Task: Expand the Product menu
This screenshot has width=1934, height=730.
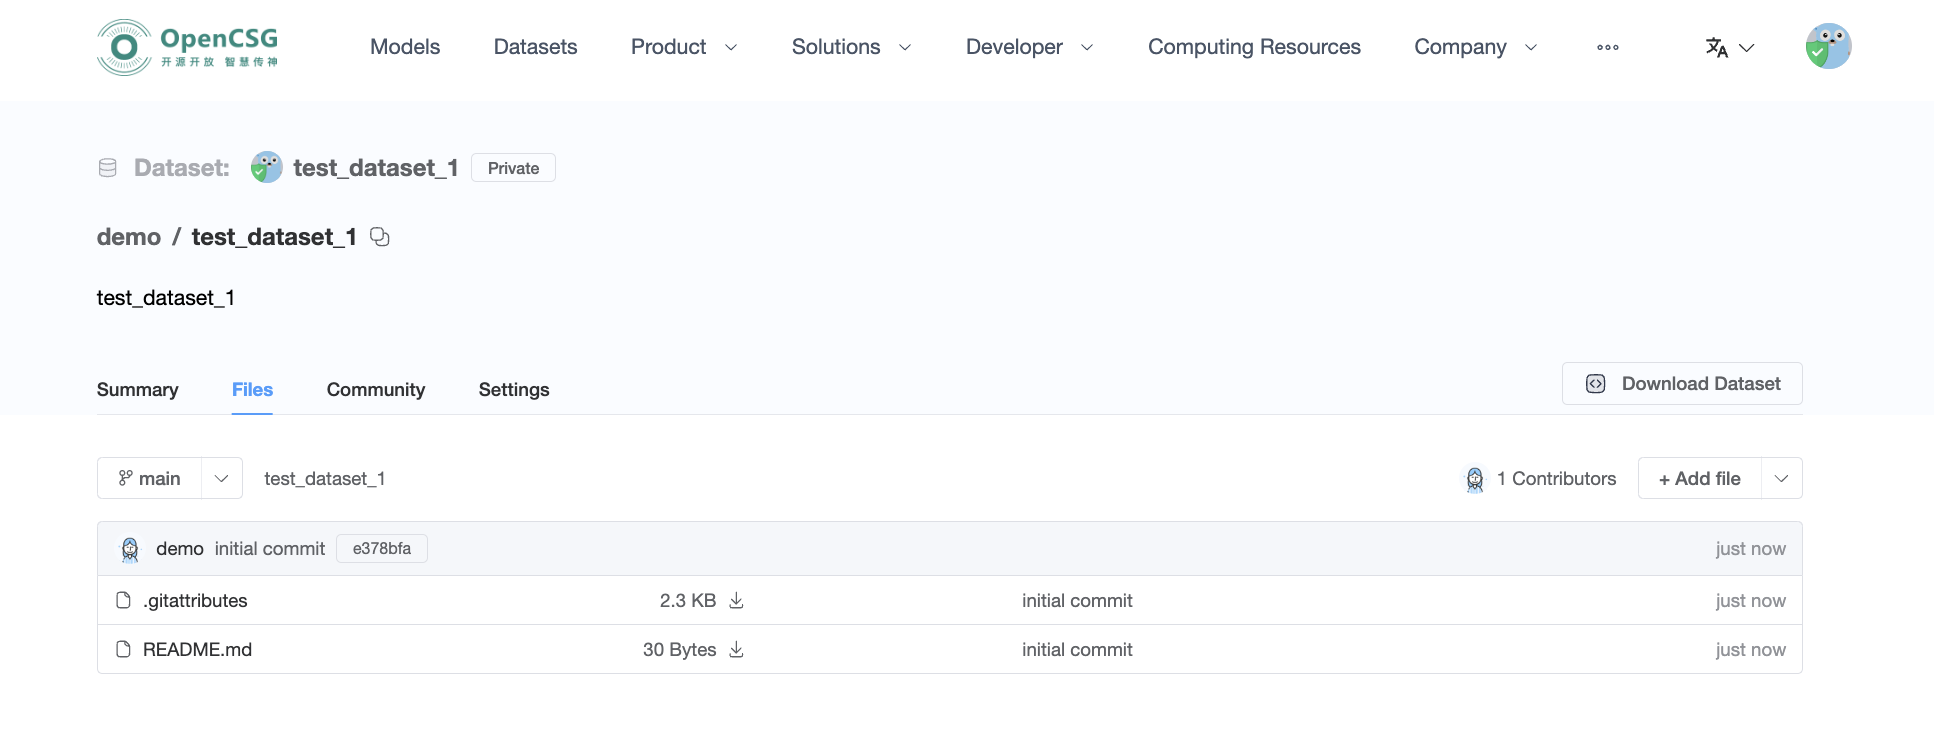Action: point(683,47)
